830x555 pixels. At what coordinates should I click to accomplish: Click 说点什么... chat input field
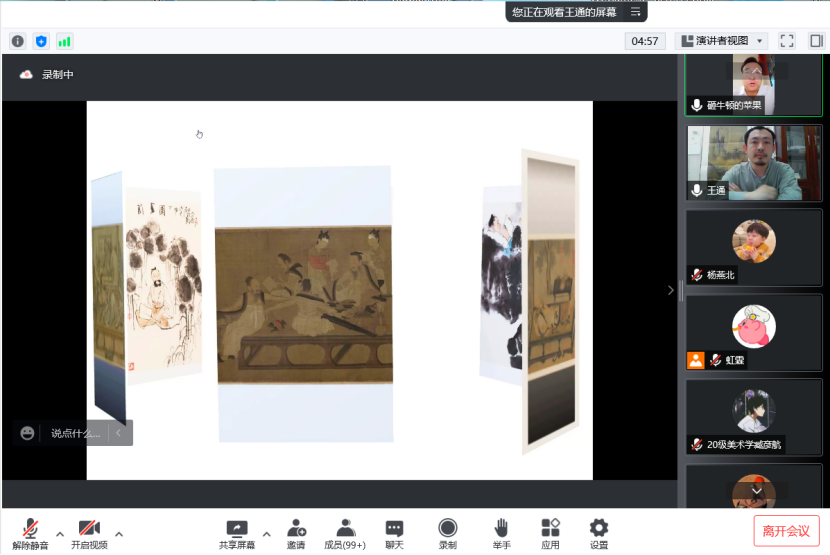click(76, 433)
